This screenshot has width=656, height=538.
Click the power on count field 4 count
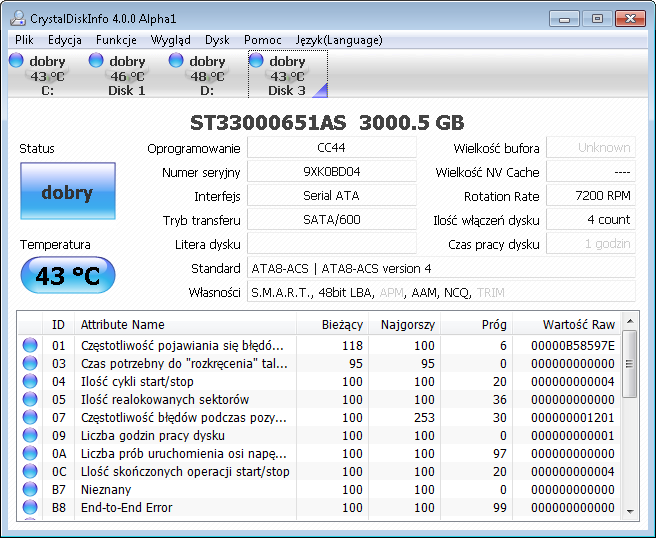[x=591, y=220]
